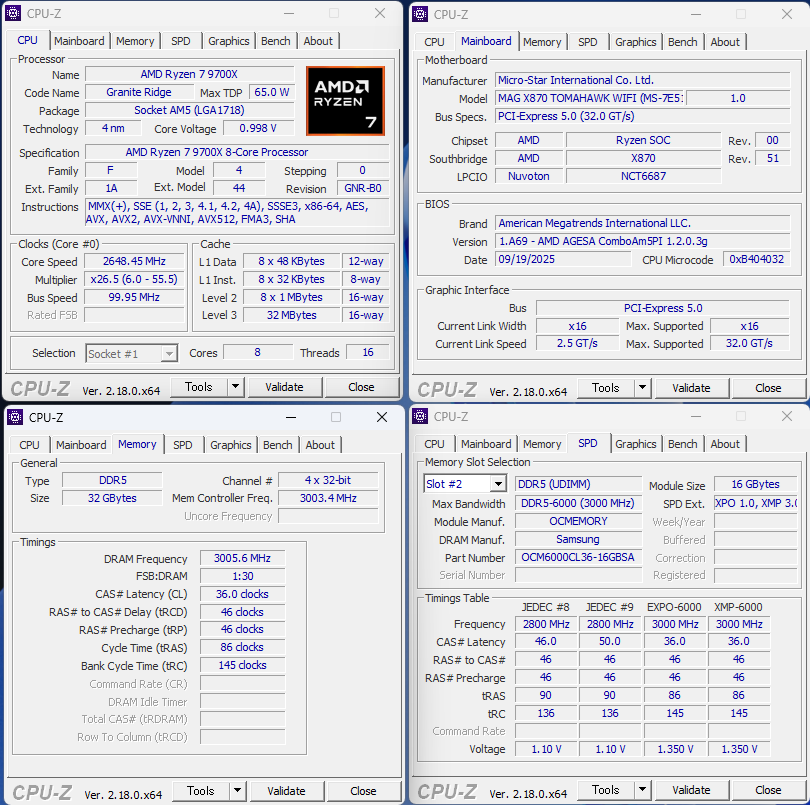Close the CPU-Z window showing the SPD tab via its X
The image size is (810, 805).
tap(785, 416)
